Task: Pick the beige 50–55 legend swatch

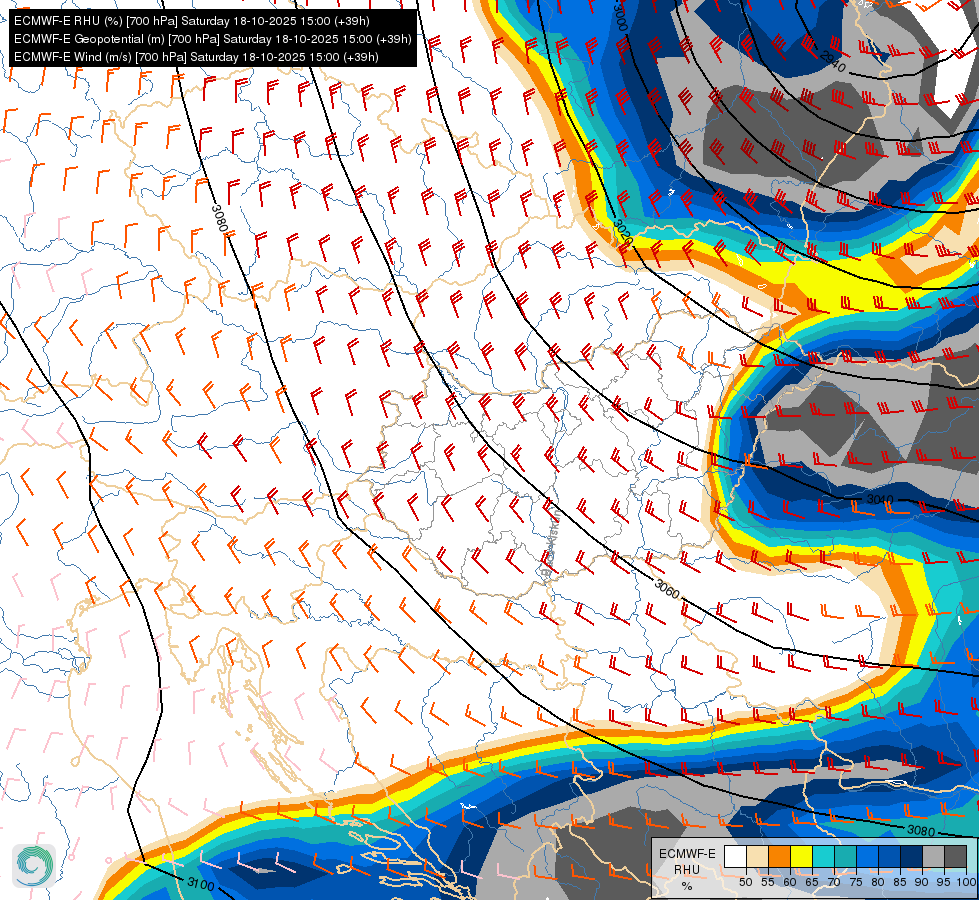Action: coord(757,856)
